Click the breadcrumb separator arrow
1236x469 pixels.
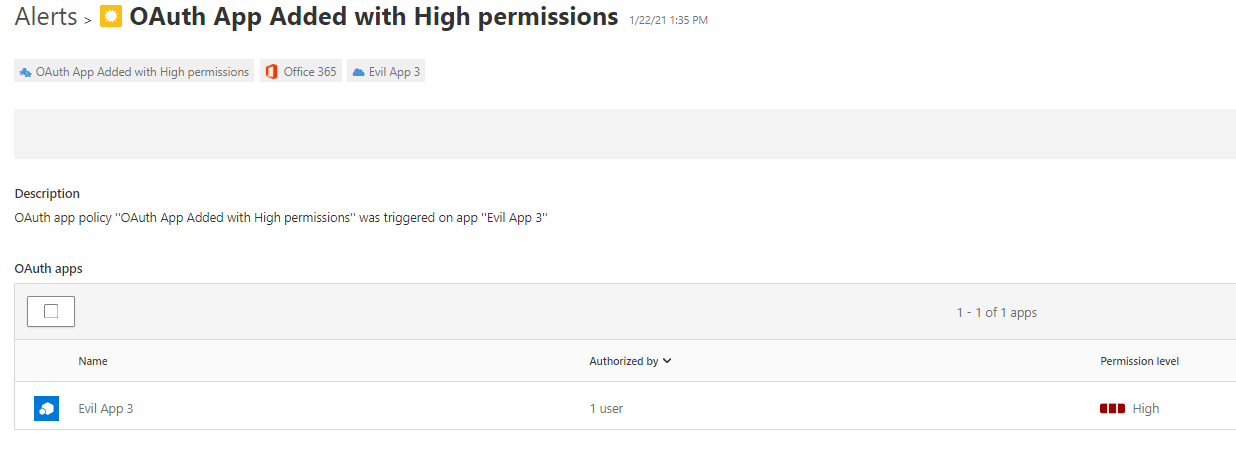[88, 20]
